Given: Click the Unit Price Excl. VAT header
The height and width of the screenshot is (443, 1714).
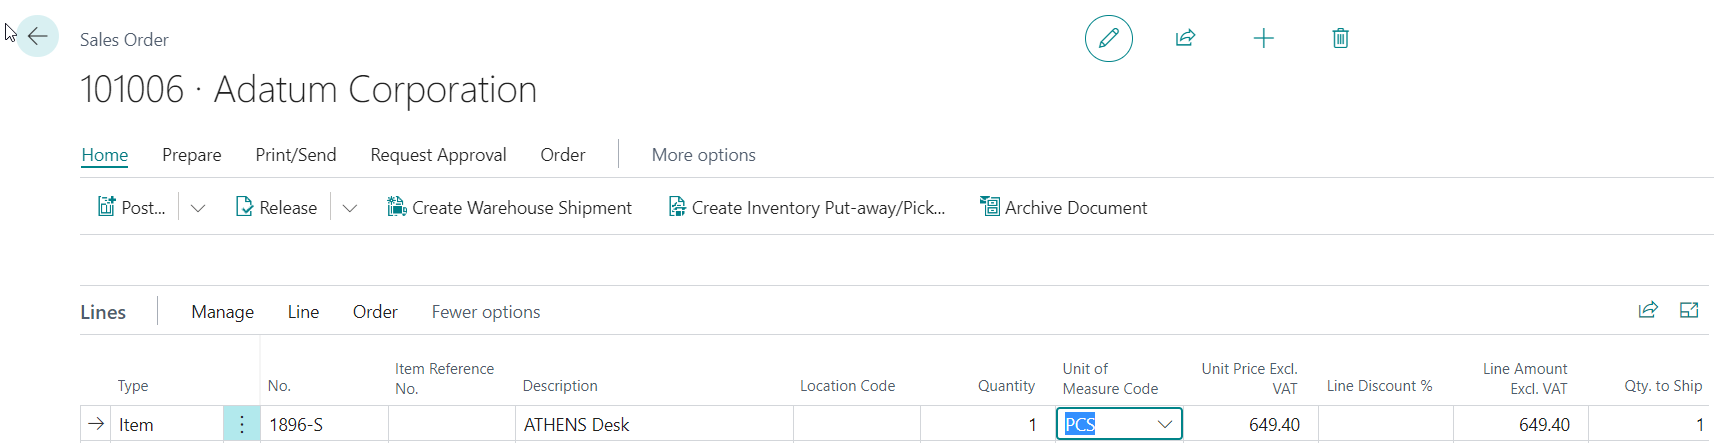Looking at the screenshot, I should pos(1249,378).
